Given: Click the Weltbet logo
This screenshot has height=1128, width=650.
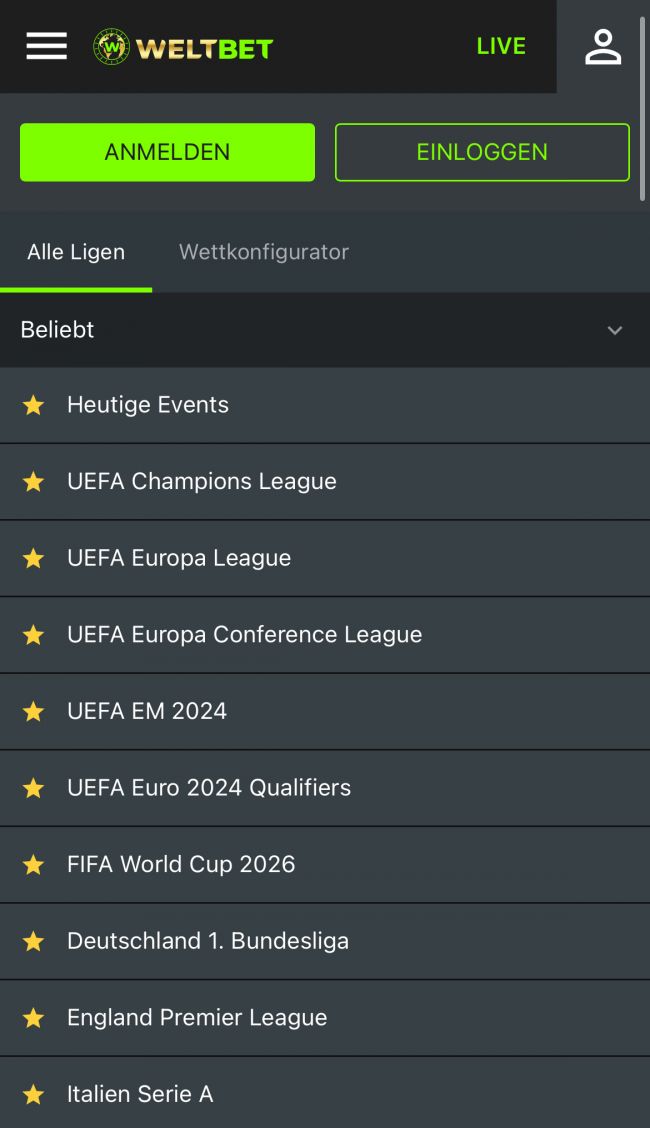Looking at the screenshot, I should pos(183,47).
